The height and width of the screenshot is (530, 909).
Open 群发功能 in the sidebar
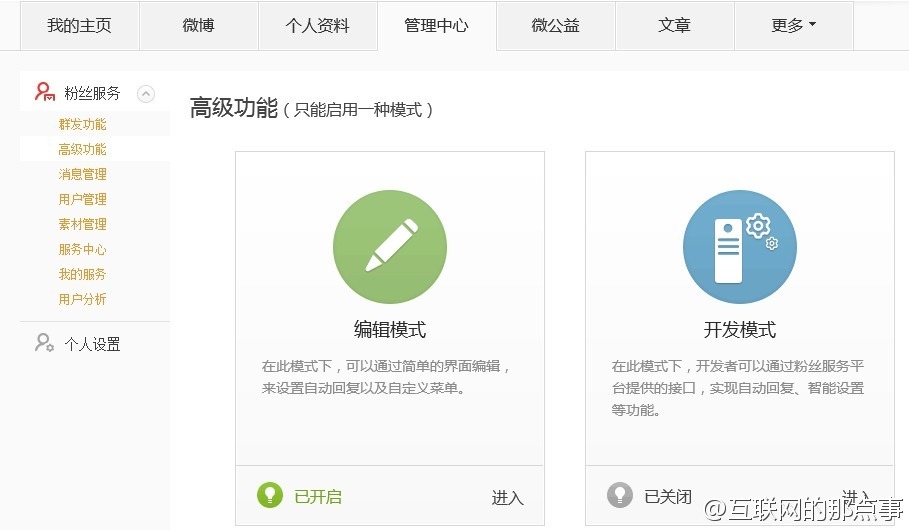pos(82,124)
